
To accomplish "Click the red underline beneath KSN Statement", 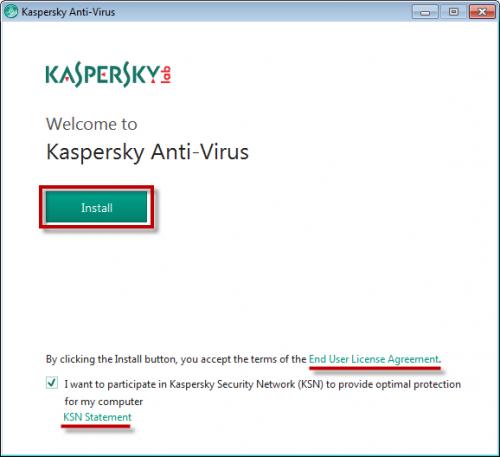I will (x=95, y=426).
